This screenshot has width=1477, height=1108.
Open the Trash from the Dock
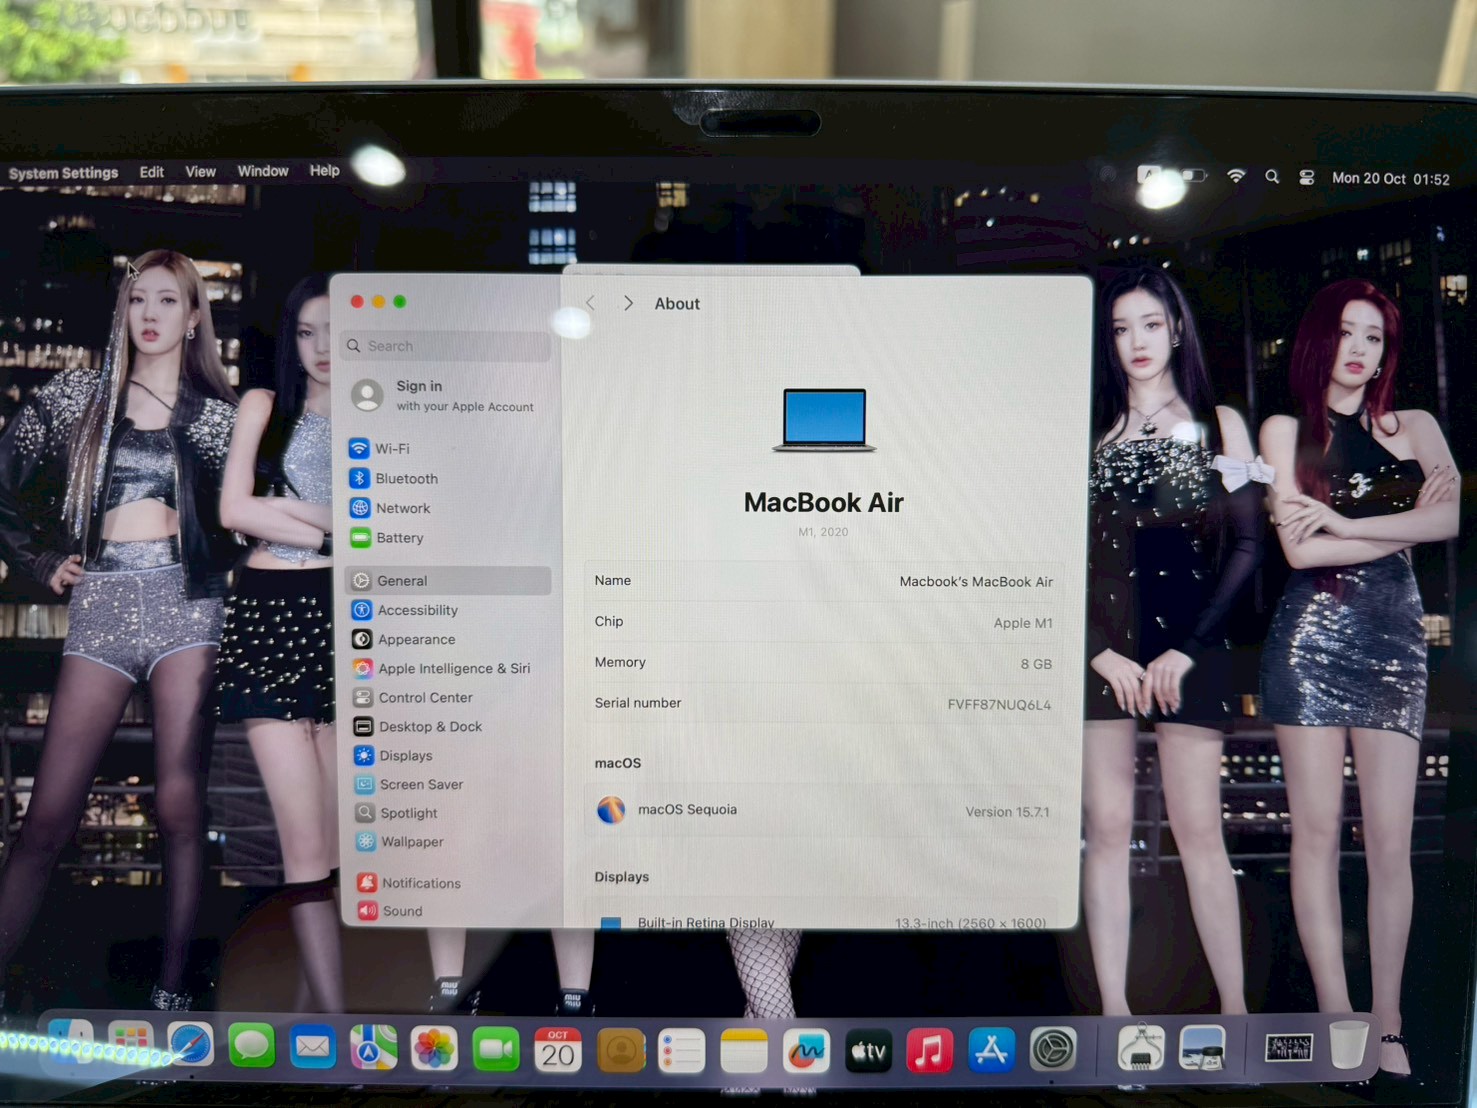1348,1045
